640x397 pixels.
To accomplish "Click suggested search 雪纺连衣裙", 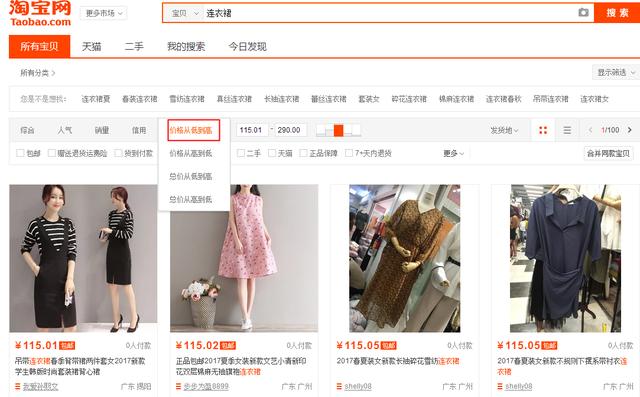I will point(187,99).
